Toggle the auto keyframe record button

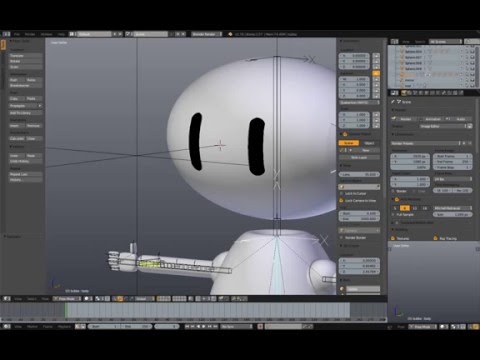click(260, 326)
